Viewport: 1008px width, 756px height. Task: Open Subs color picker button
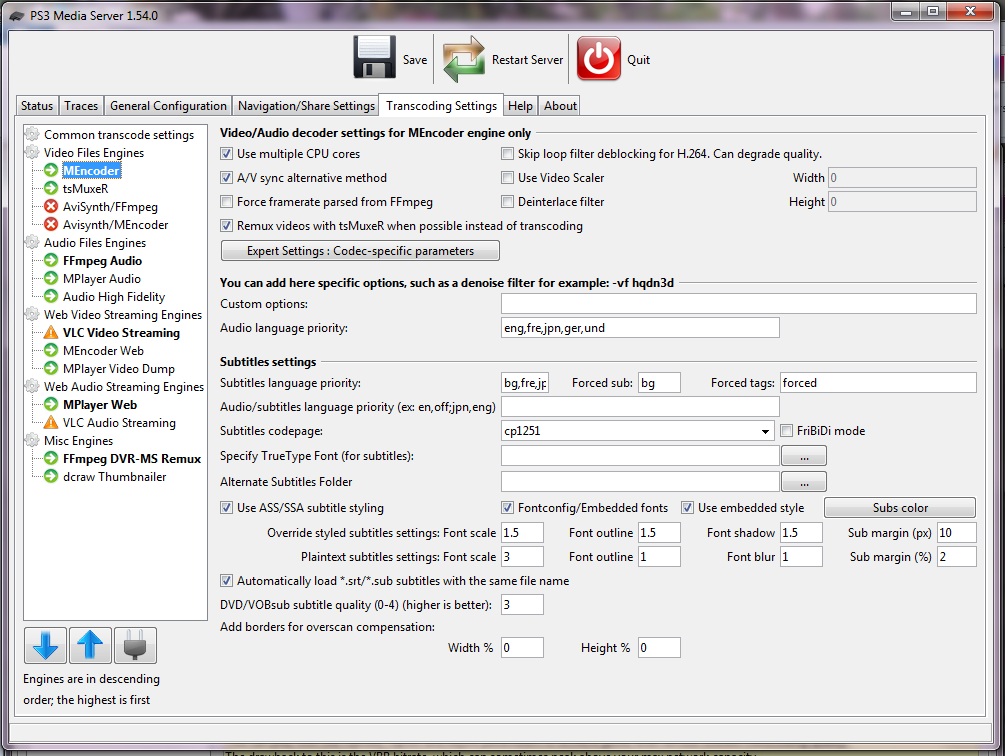(x=899, y=508)
